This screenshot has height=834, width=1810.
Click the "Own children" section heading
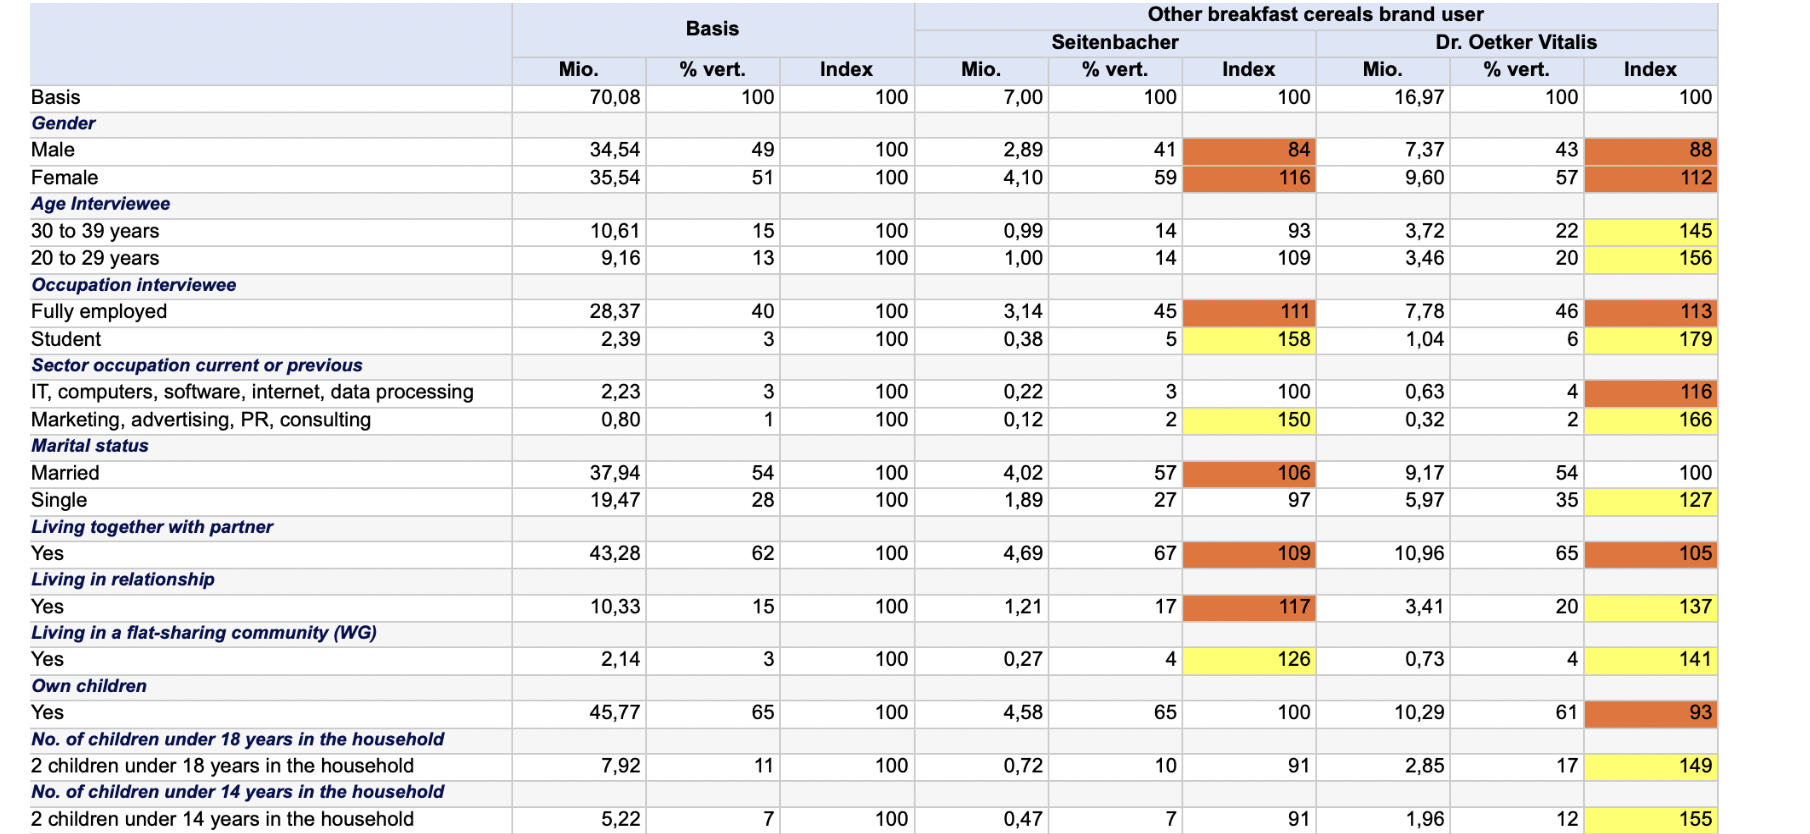tap(89, 686)
